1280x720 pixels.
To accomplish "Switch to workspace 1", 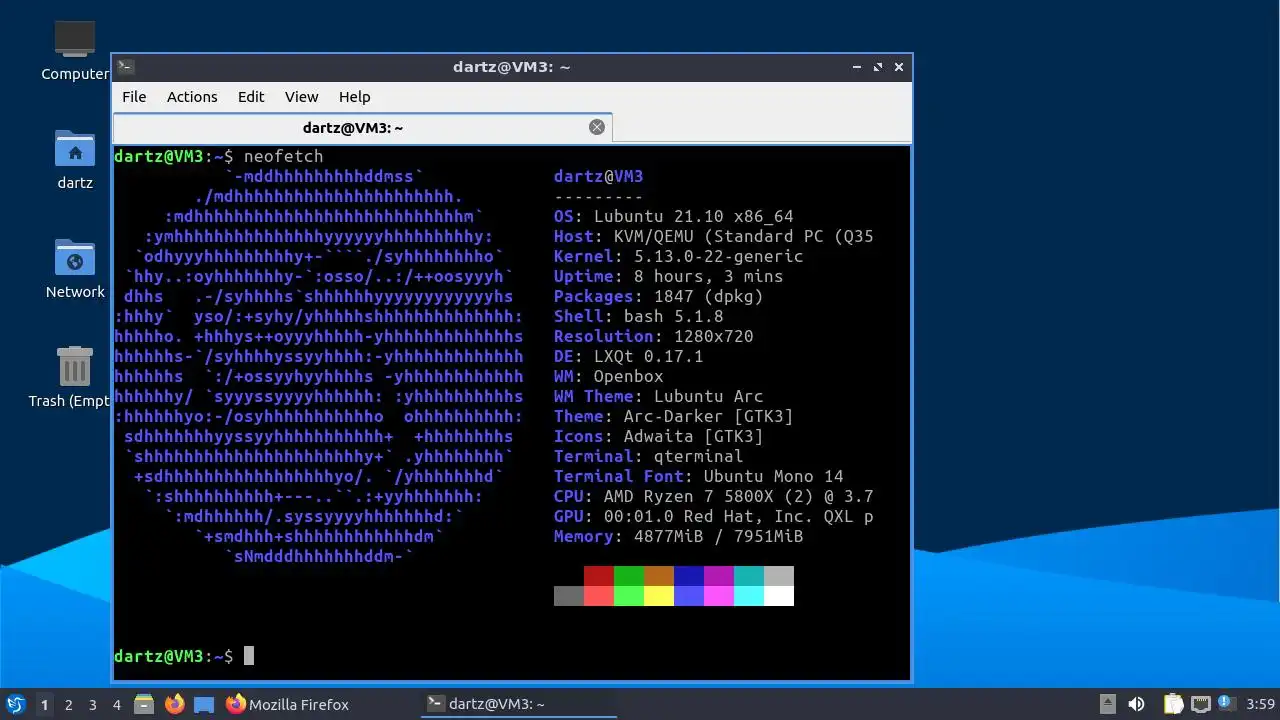I will tap(44, 704).
